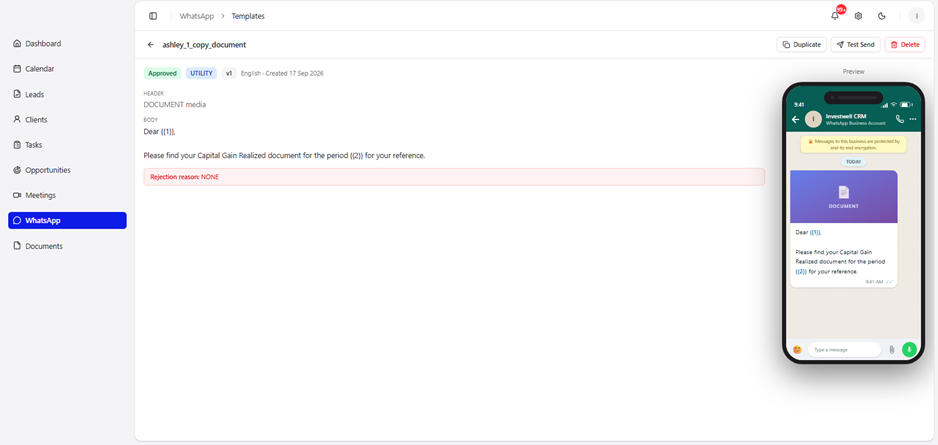Click the contact avatar in phone preview
The width and height of the screenshot is (938, 445).
tap(813, 119)
